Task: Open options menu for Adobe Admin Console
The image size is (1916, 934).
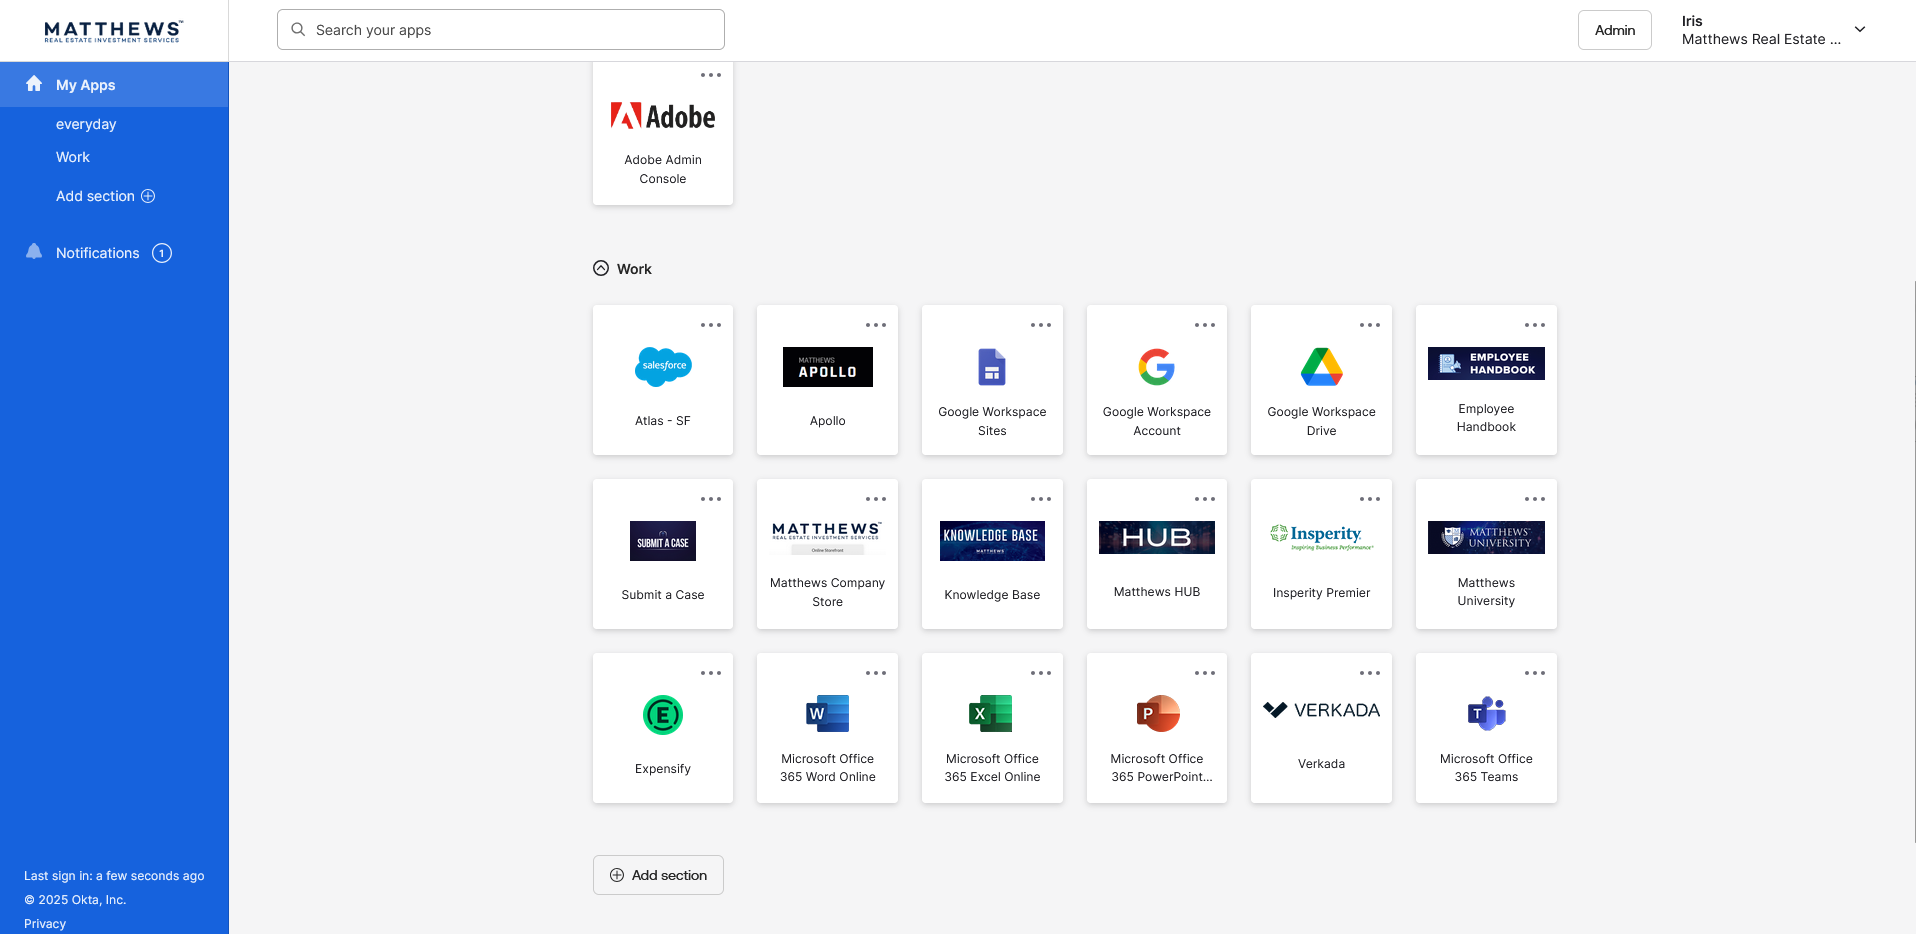Action: pyautogui.click(x=711, y=75)
